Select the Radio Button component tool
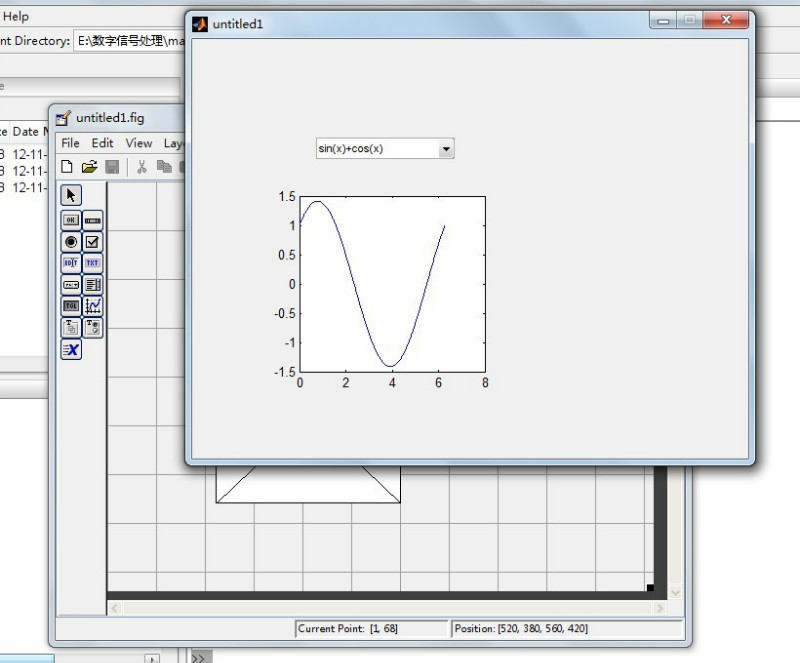 tap(71, 241)
